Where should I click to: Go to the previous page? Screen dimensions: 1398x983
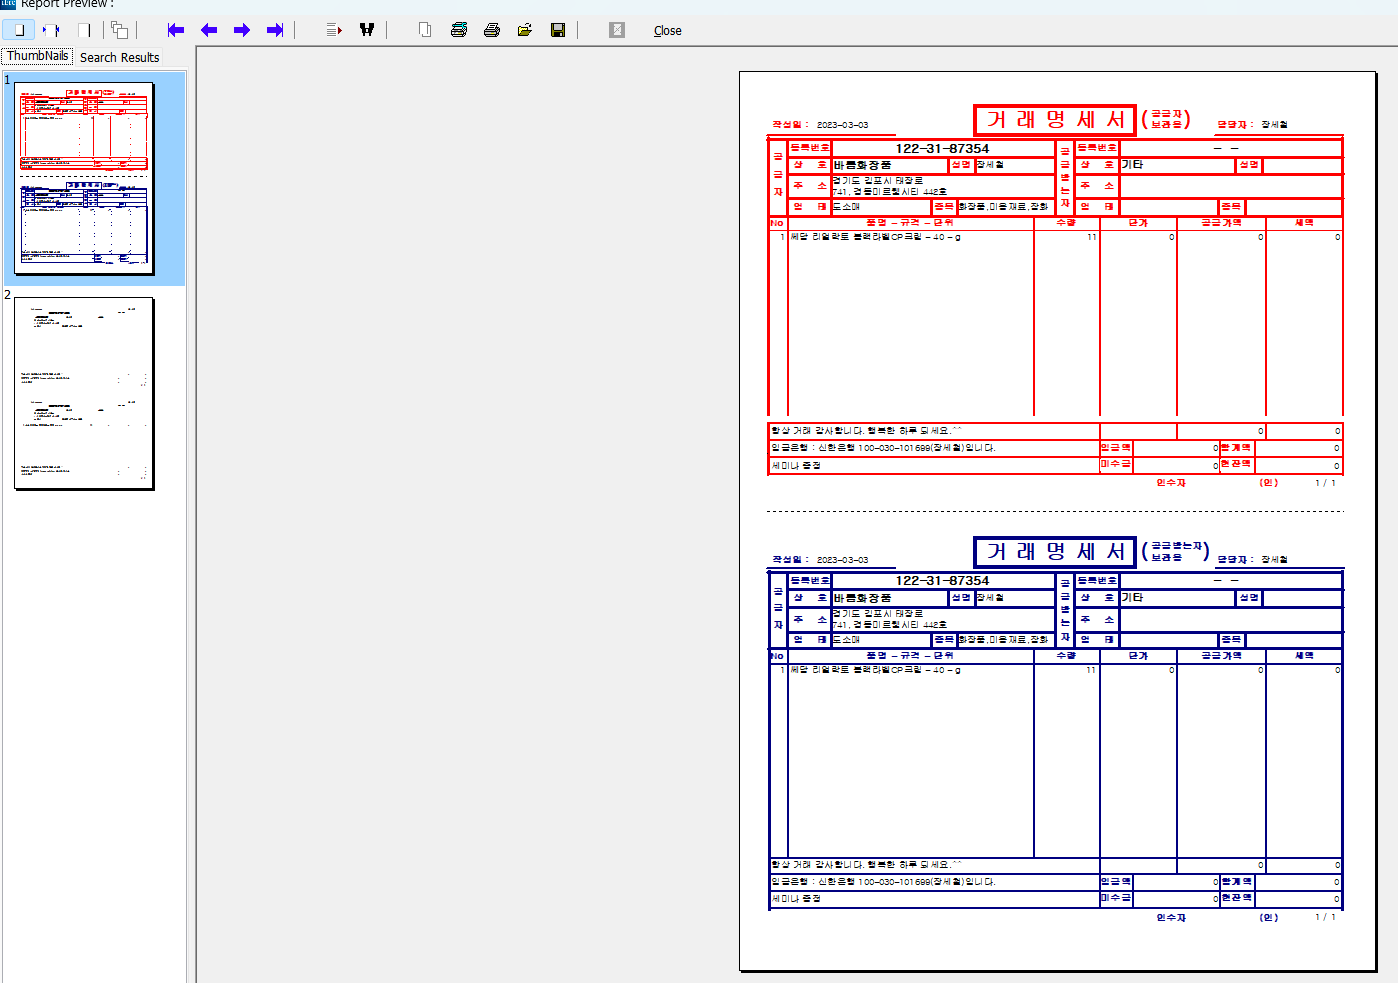(x=209, y=30)
